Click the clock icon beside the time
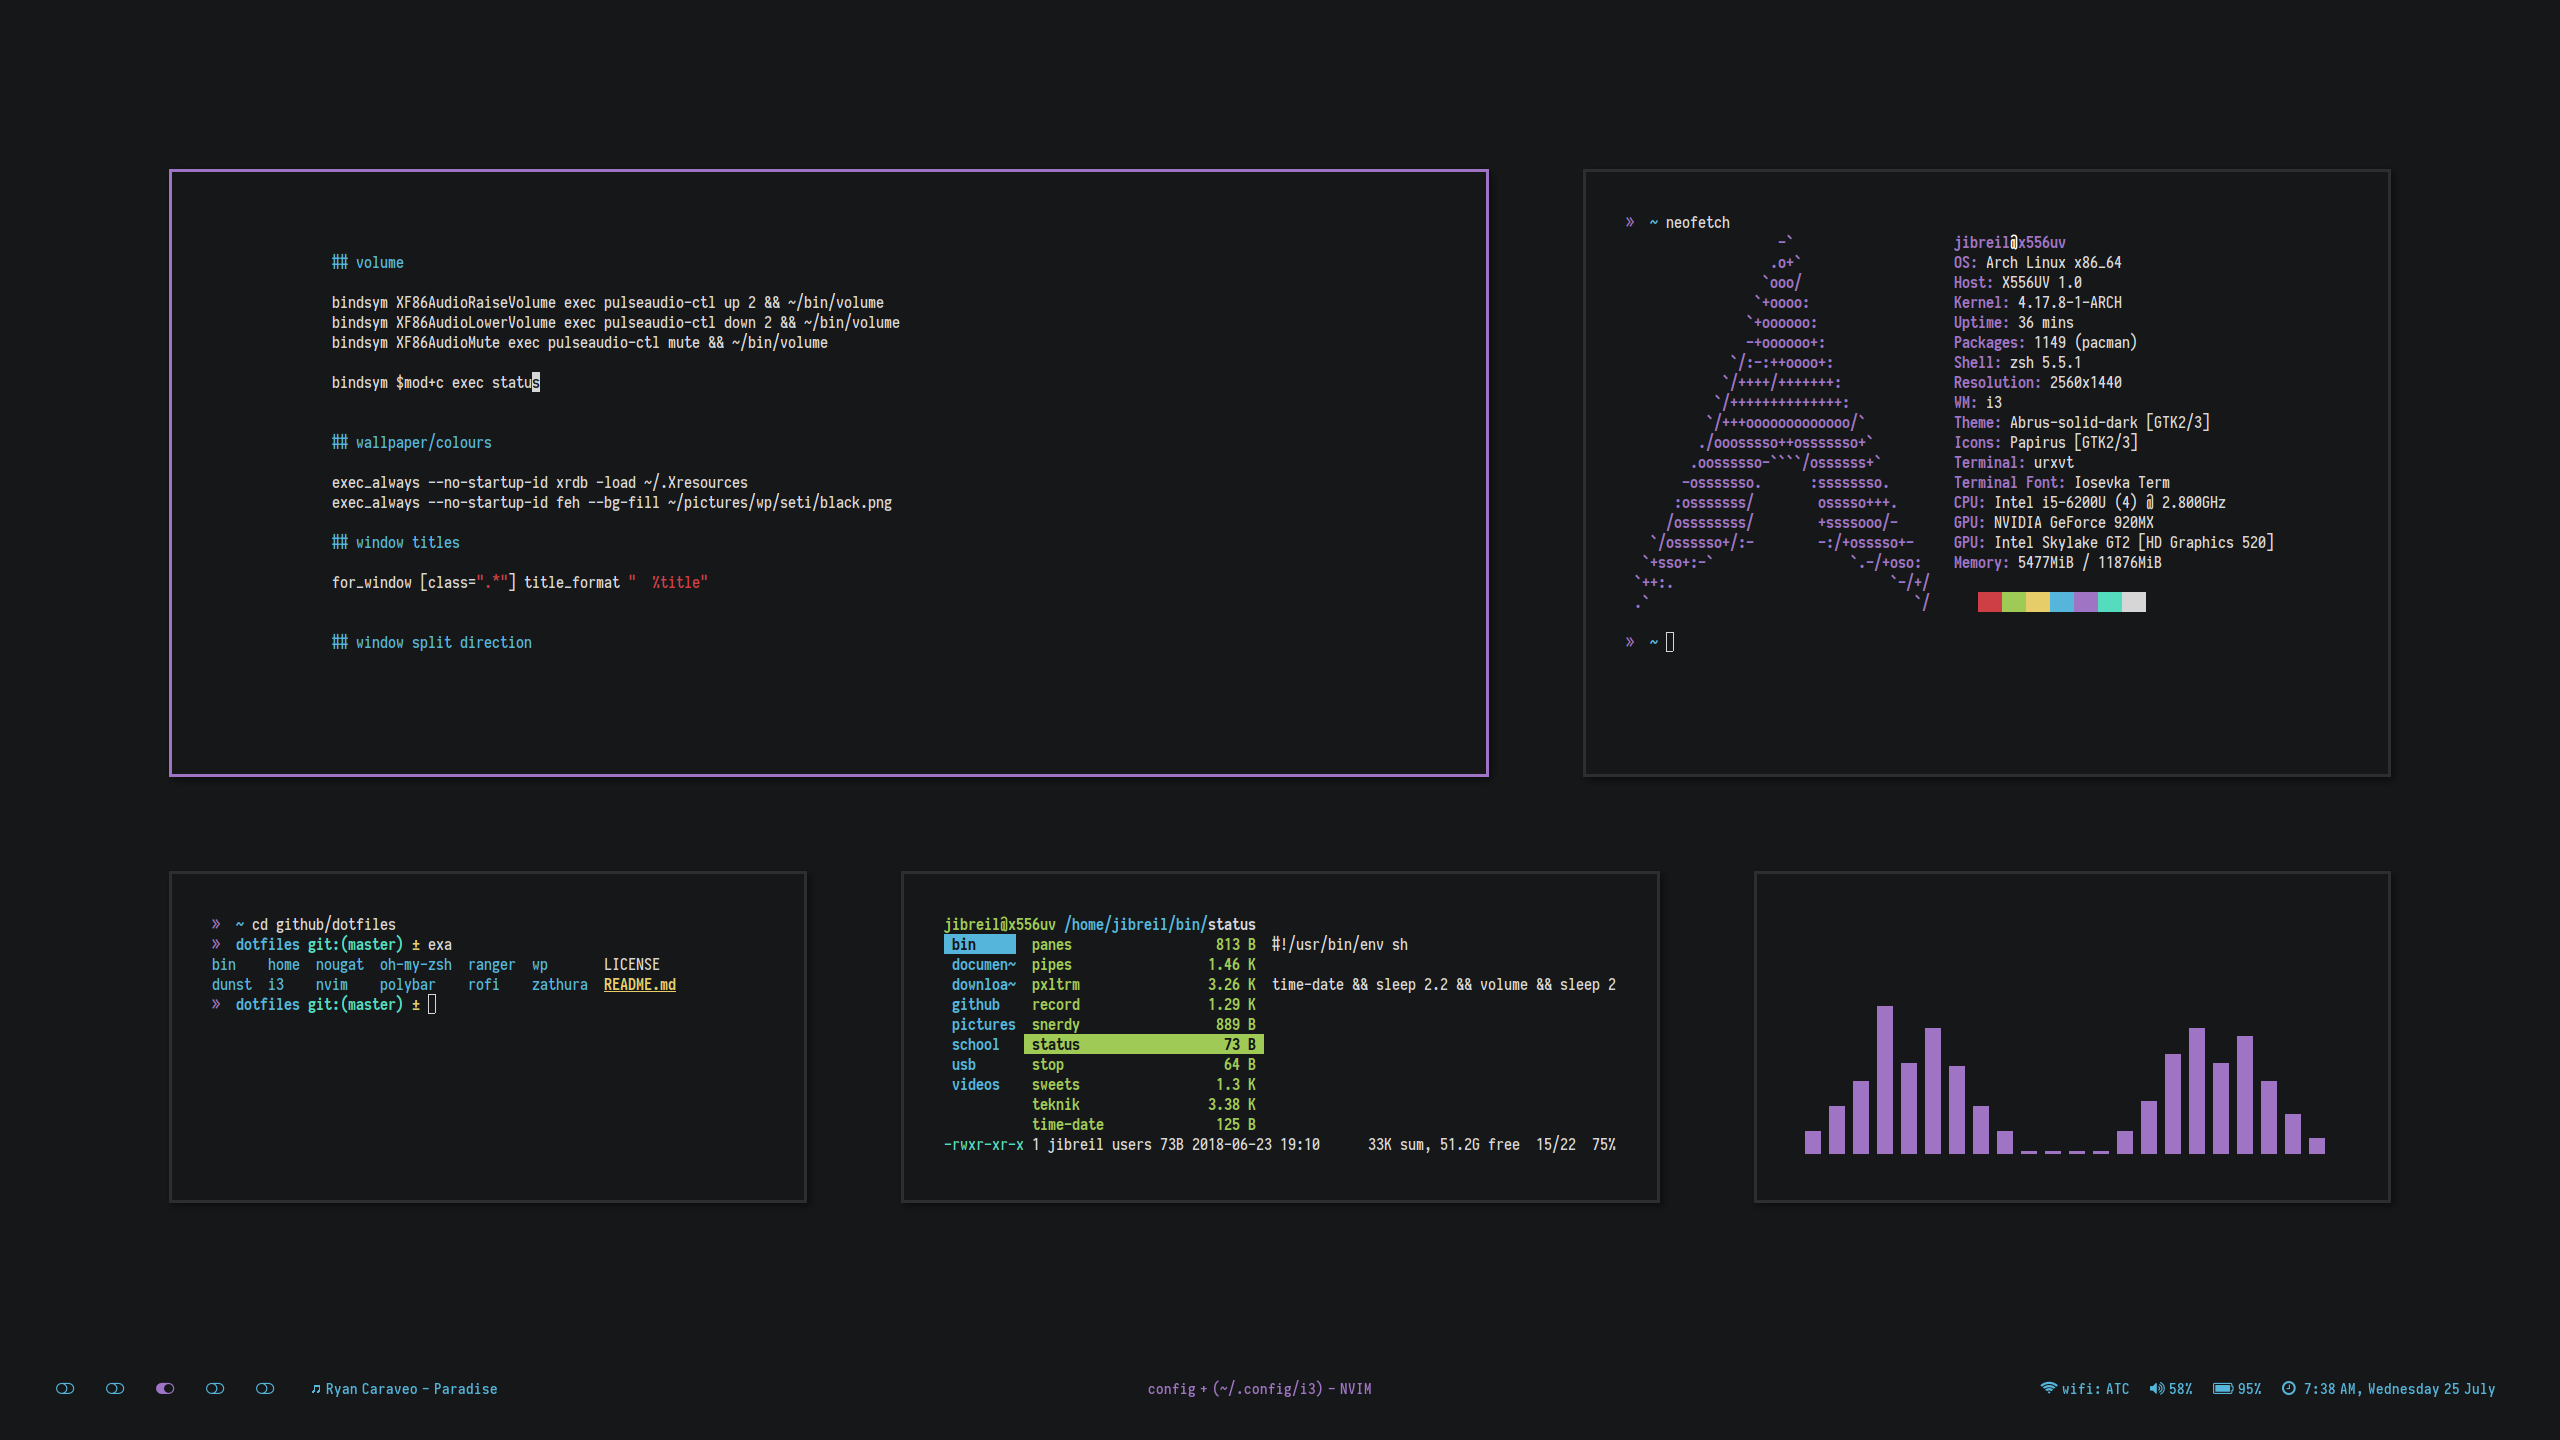The height and width of the screenshot is (1440, 2560). [x=2288, y=1388]
